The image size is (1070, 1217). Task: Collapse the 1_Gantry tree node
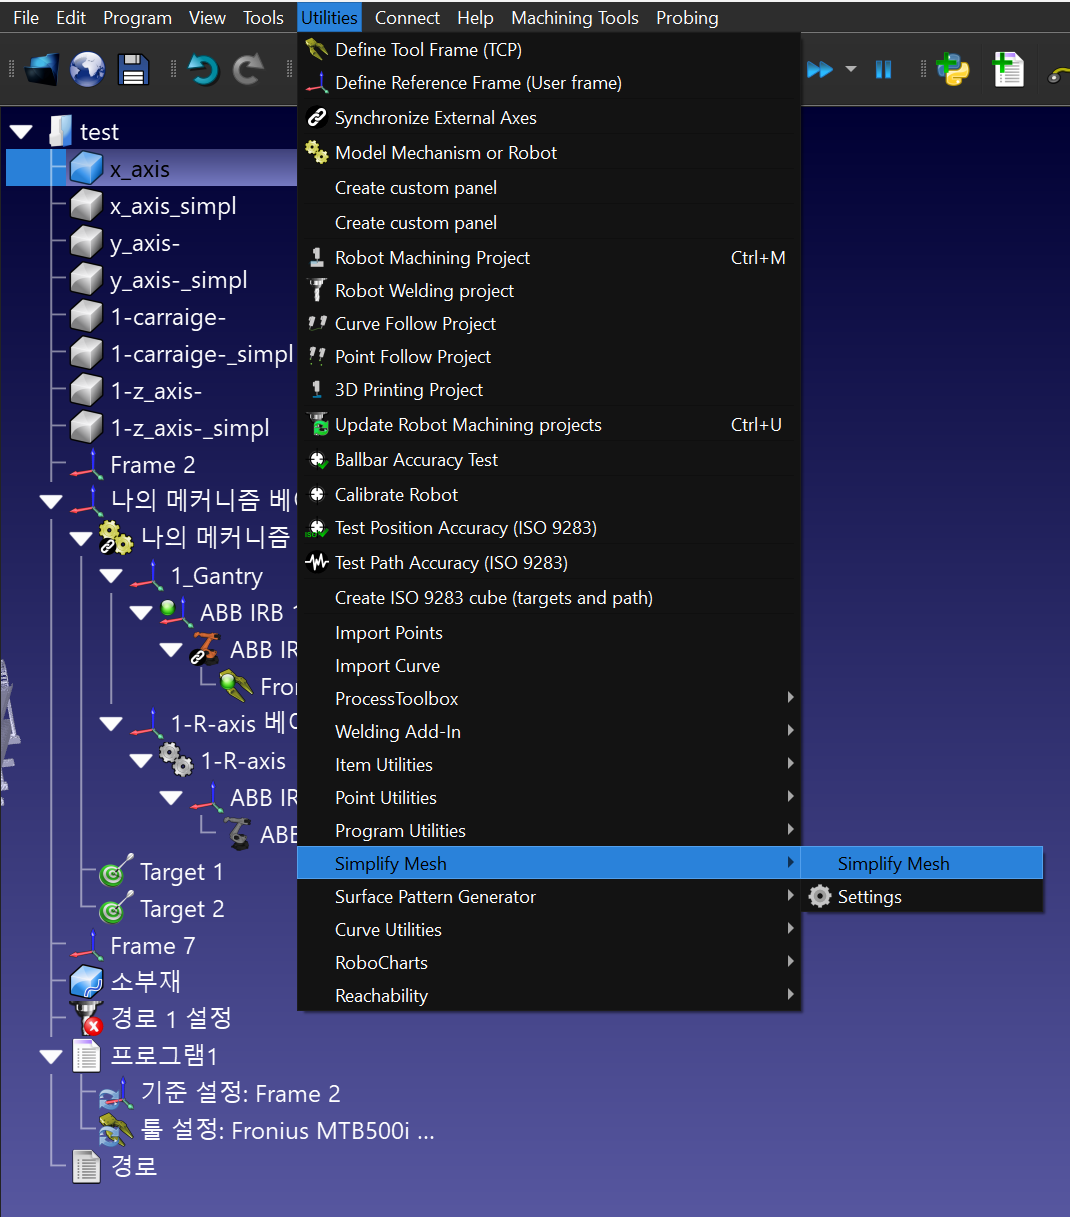(111, 577)
